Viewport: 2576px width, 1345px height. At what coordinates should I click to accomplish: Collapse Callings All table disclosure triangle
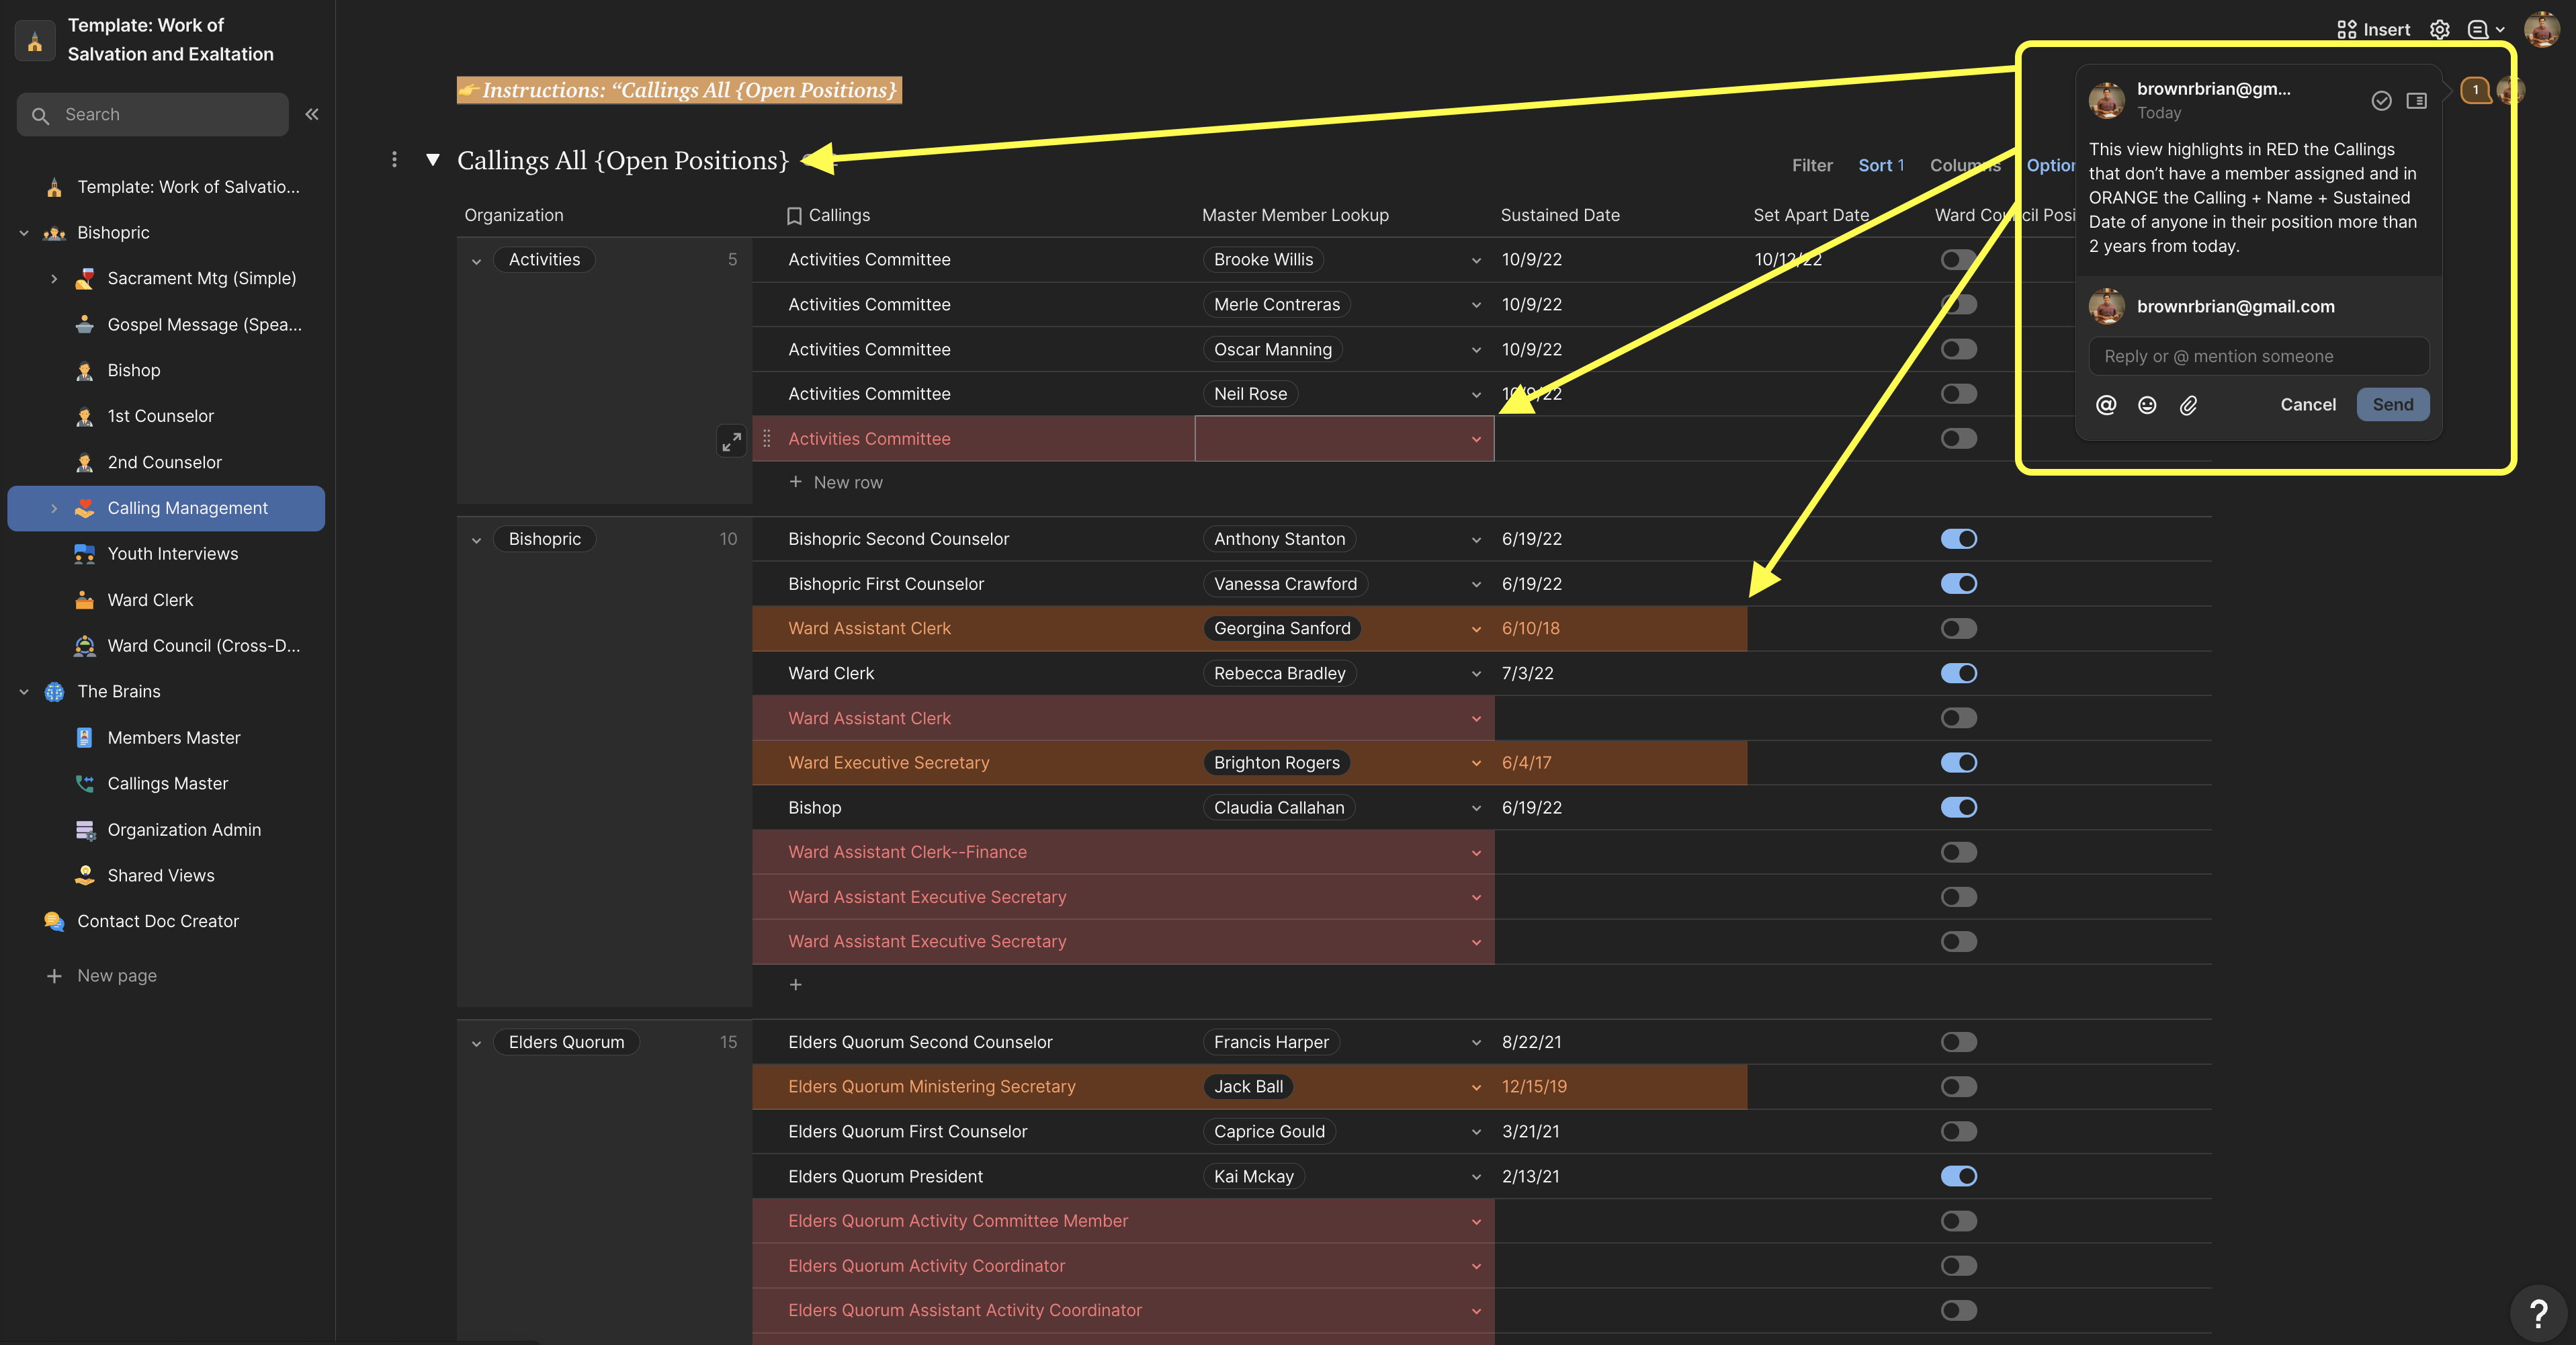[x=433, y=160]
